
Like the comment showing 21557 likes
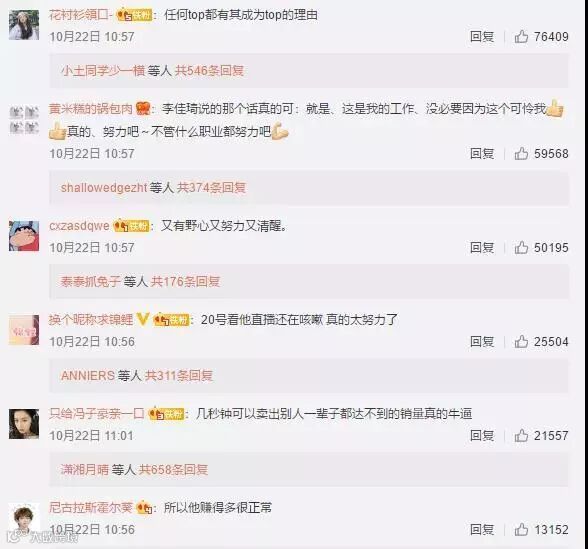coord(521,436)
